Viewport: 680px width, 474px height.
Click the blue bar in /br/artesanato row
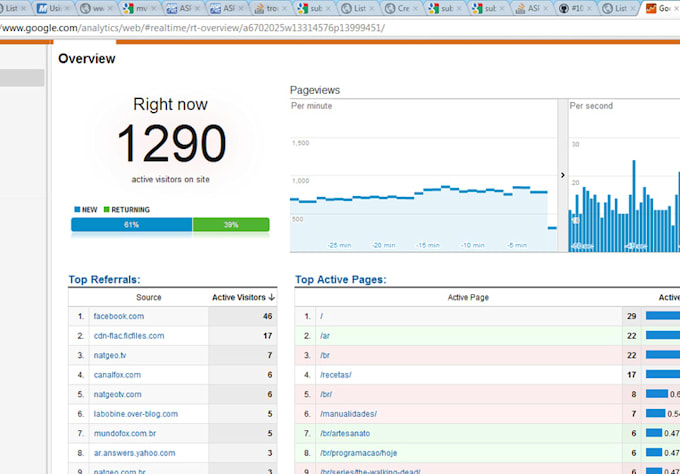click(654, 433)
